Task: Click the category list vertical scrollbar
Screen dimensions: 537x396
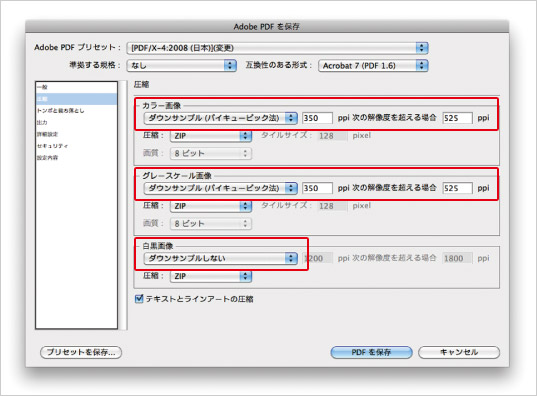Action: (123, 205)
